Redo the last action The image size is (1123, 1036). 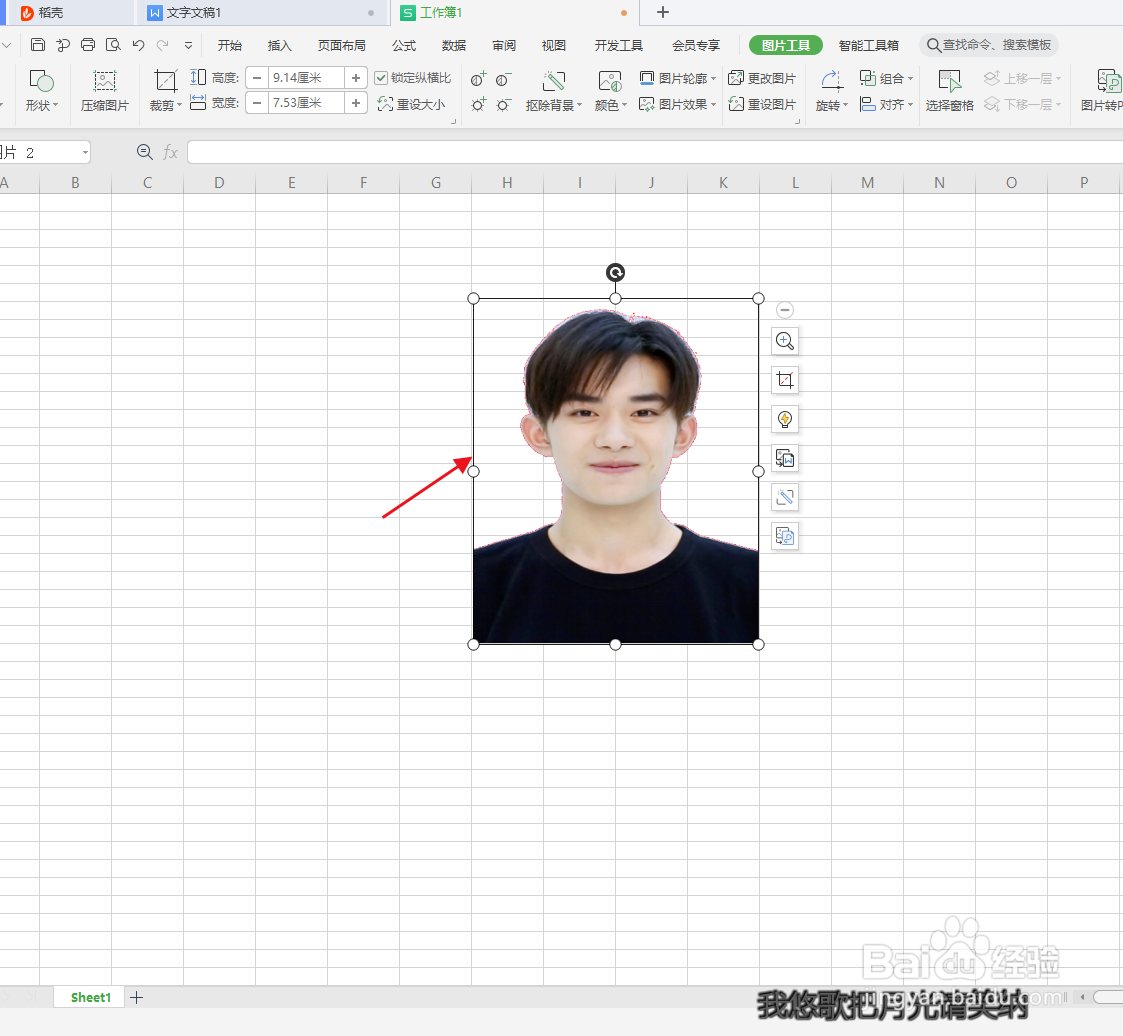point(163,45)
